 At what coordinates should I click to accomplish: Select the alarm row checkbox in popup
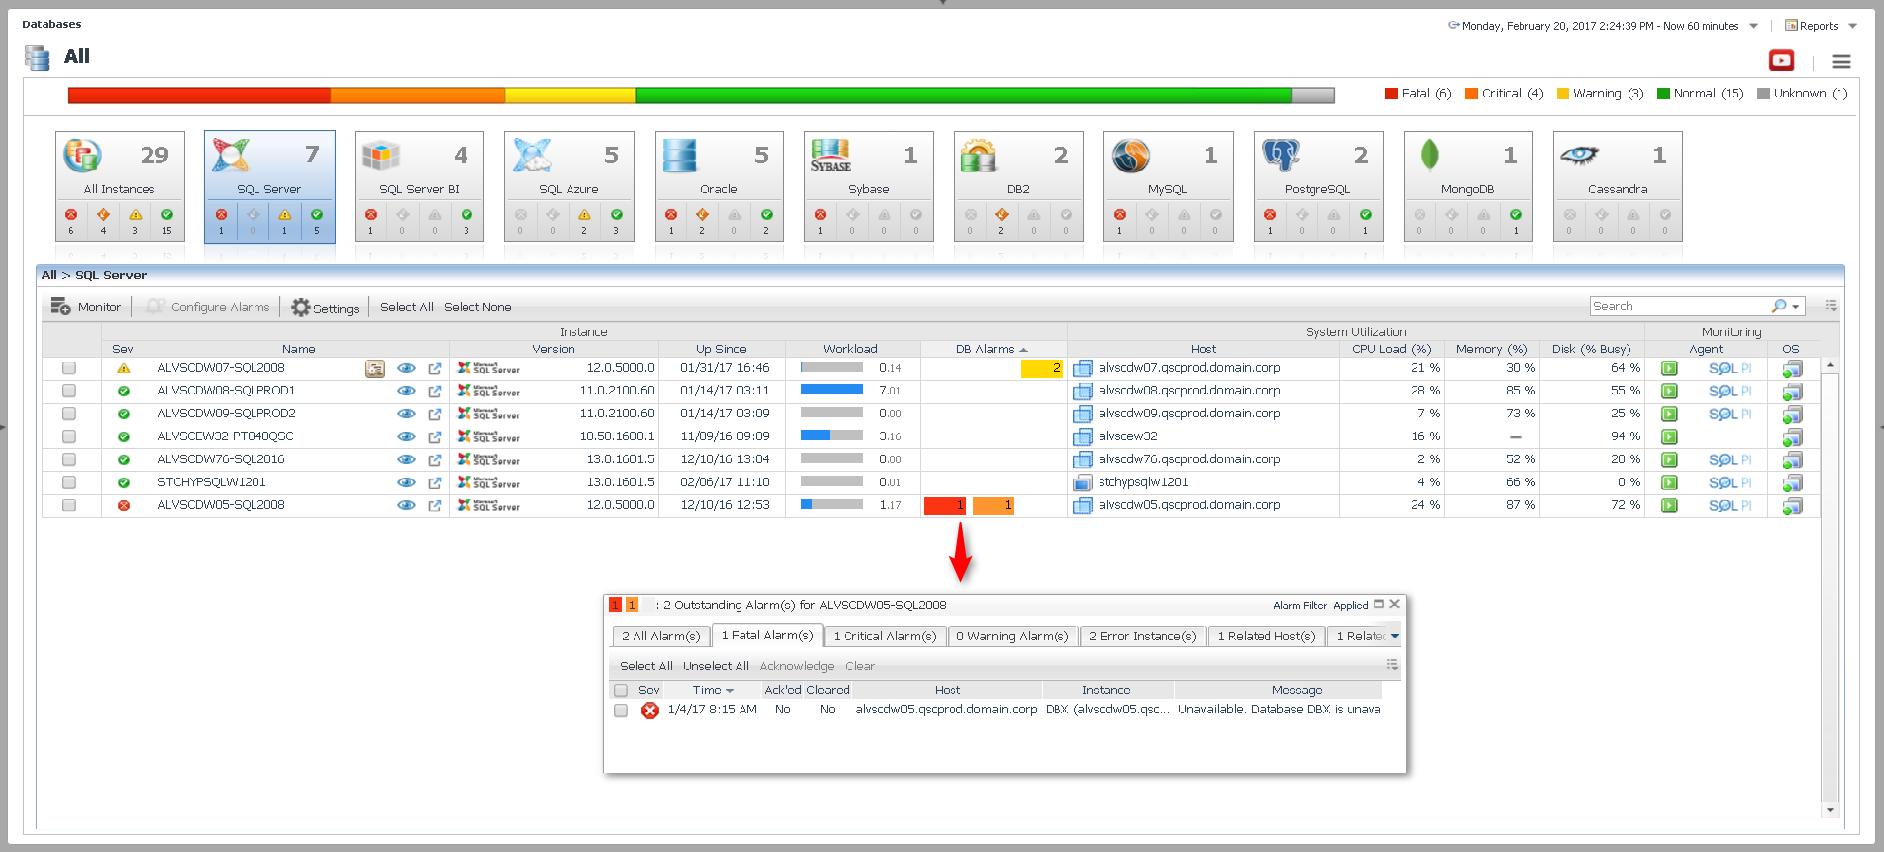[x=621, y=710]
